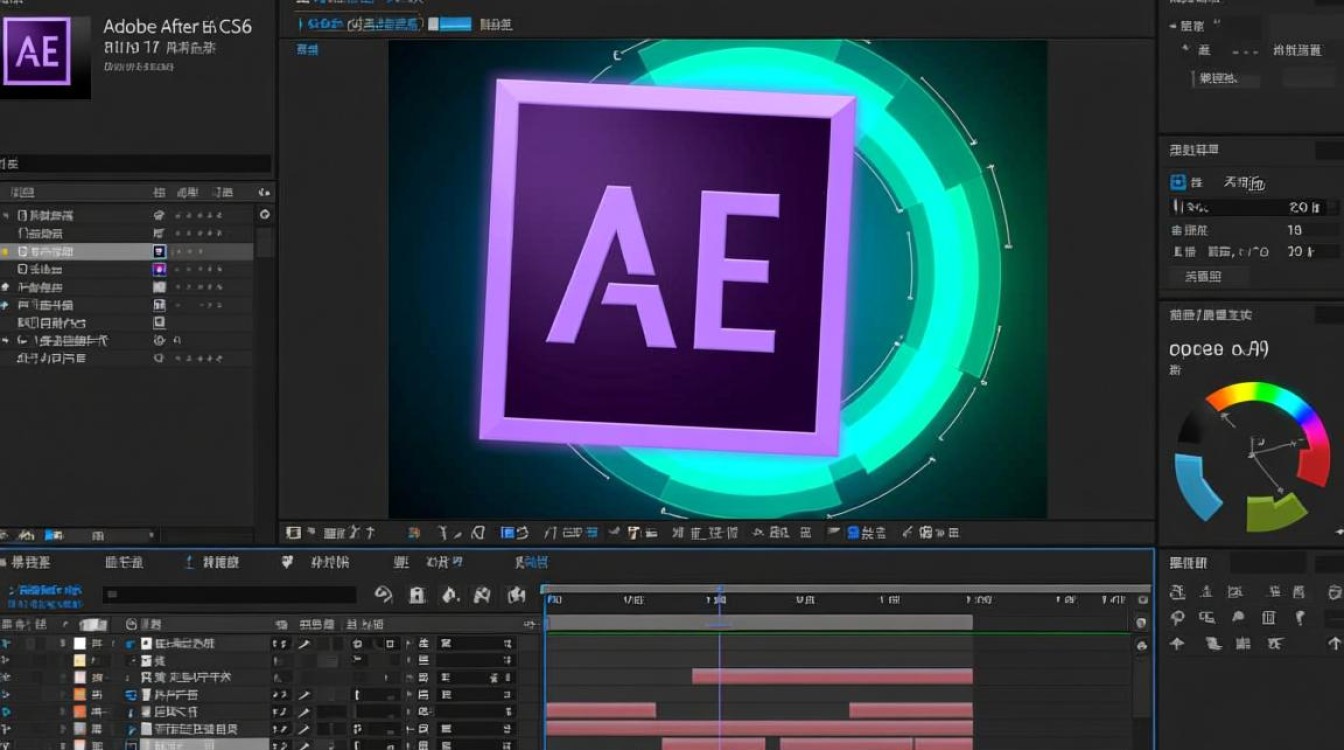
Task: Click the lock icon in the timeline header
Action: pos(417,595)
